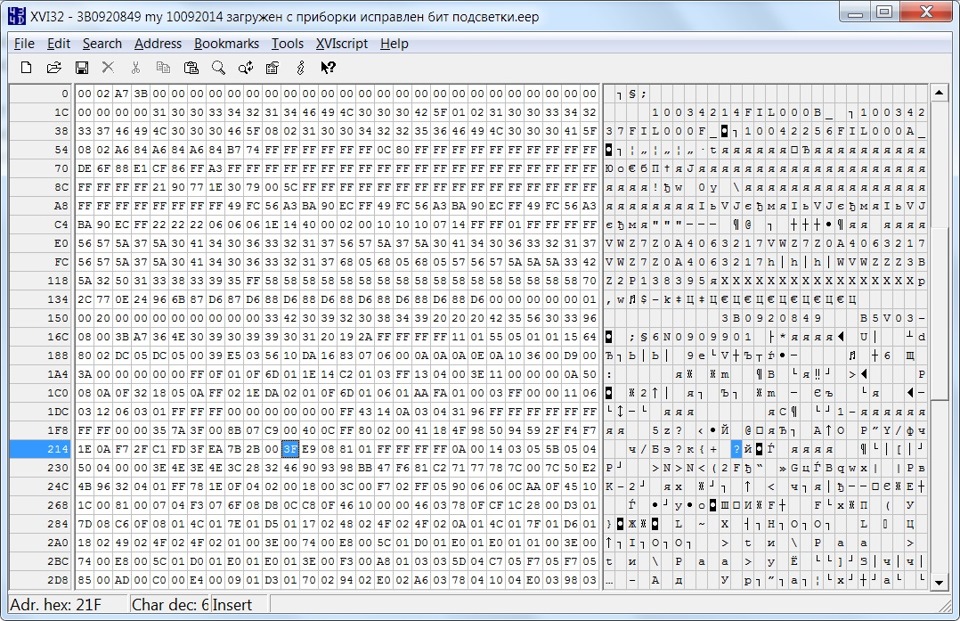Click address label E0
960x621 pixels.
coord(40,243)
